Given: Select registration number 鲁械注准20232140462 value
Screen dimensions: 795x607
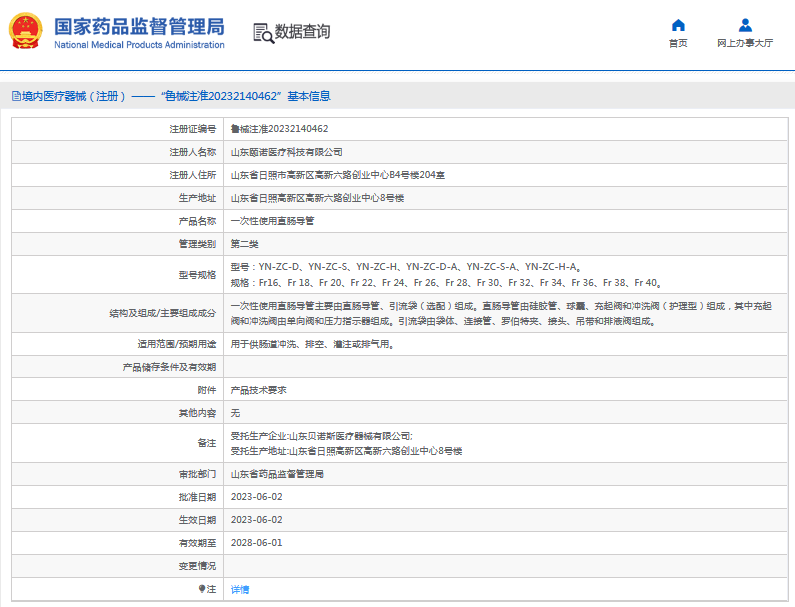Looking at the screenshot, I should (279, 129).
